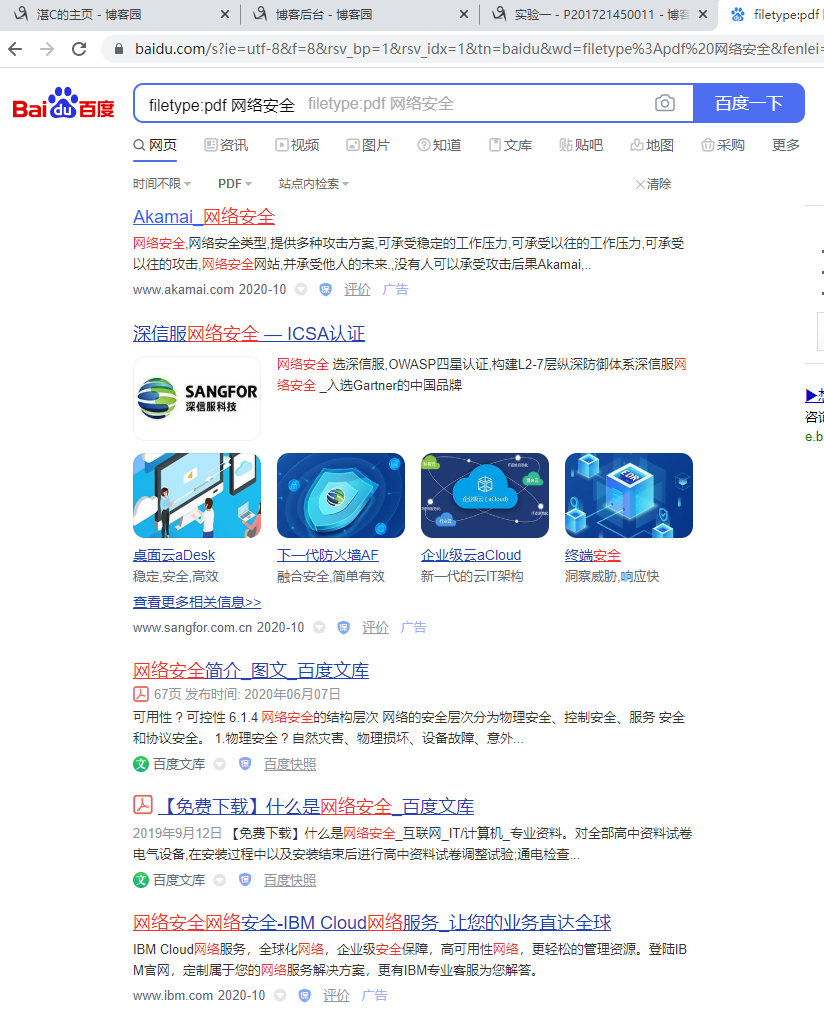824x1015 pixels.
Task: Switch to the 地图 search tab
Action: coord(652,145)
